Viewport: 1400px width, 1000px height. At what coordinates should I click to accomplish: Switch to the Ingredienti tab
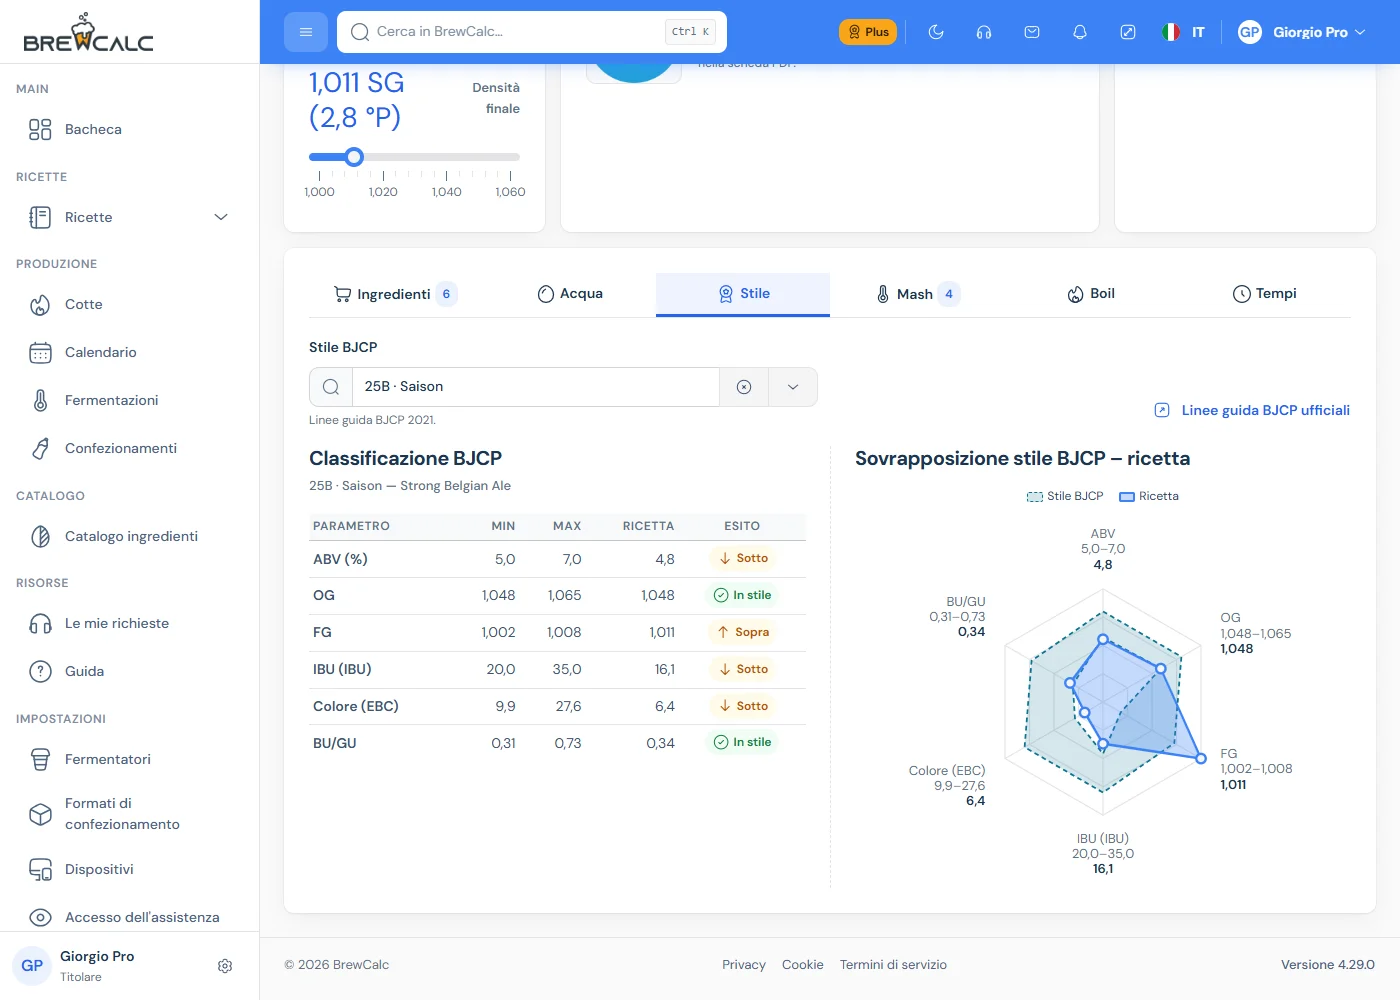tap(395, 294)
